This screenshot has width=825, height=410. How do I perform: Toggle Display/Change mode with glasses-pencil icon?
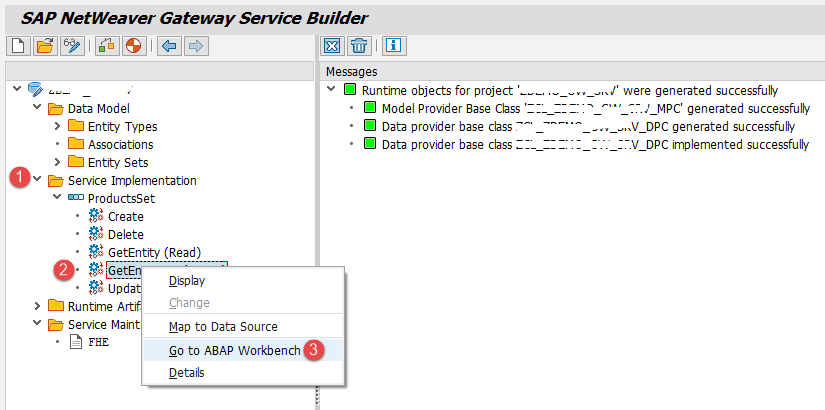click(71, 46)
